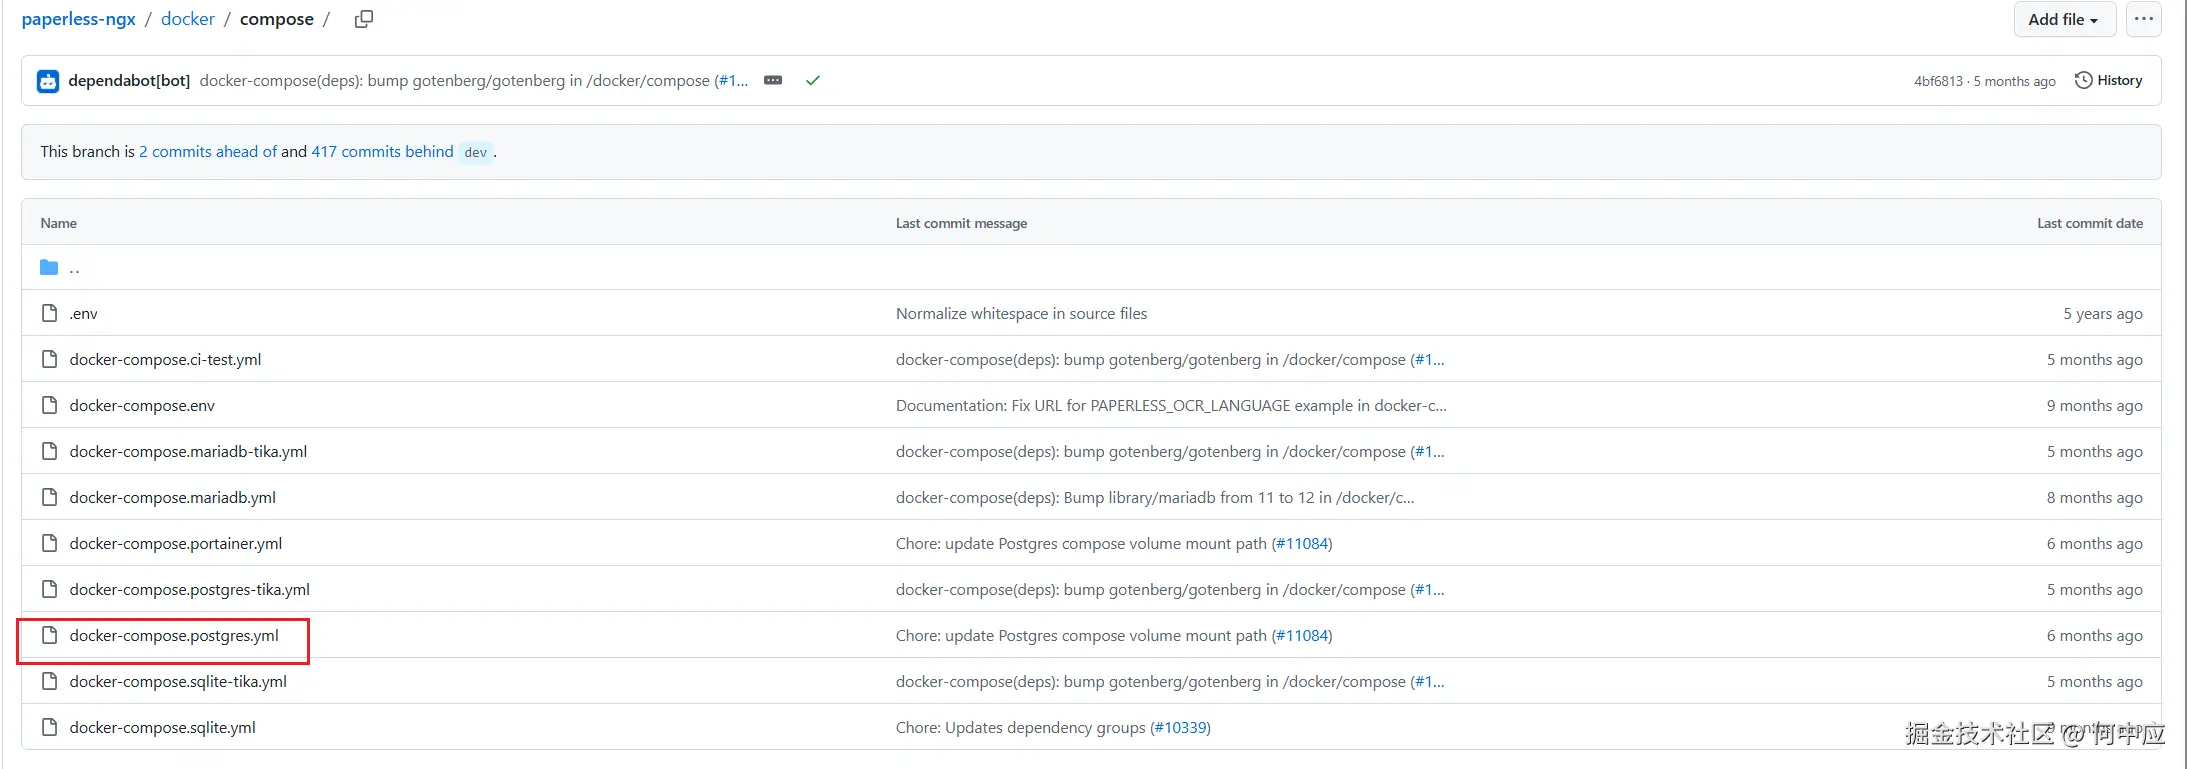Copy the repository path icon
Image resolution: width=2187 pixels, height=769 pixels.
364,19
